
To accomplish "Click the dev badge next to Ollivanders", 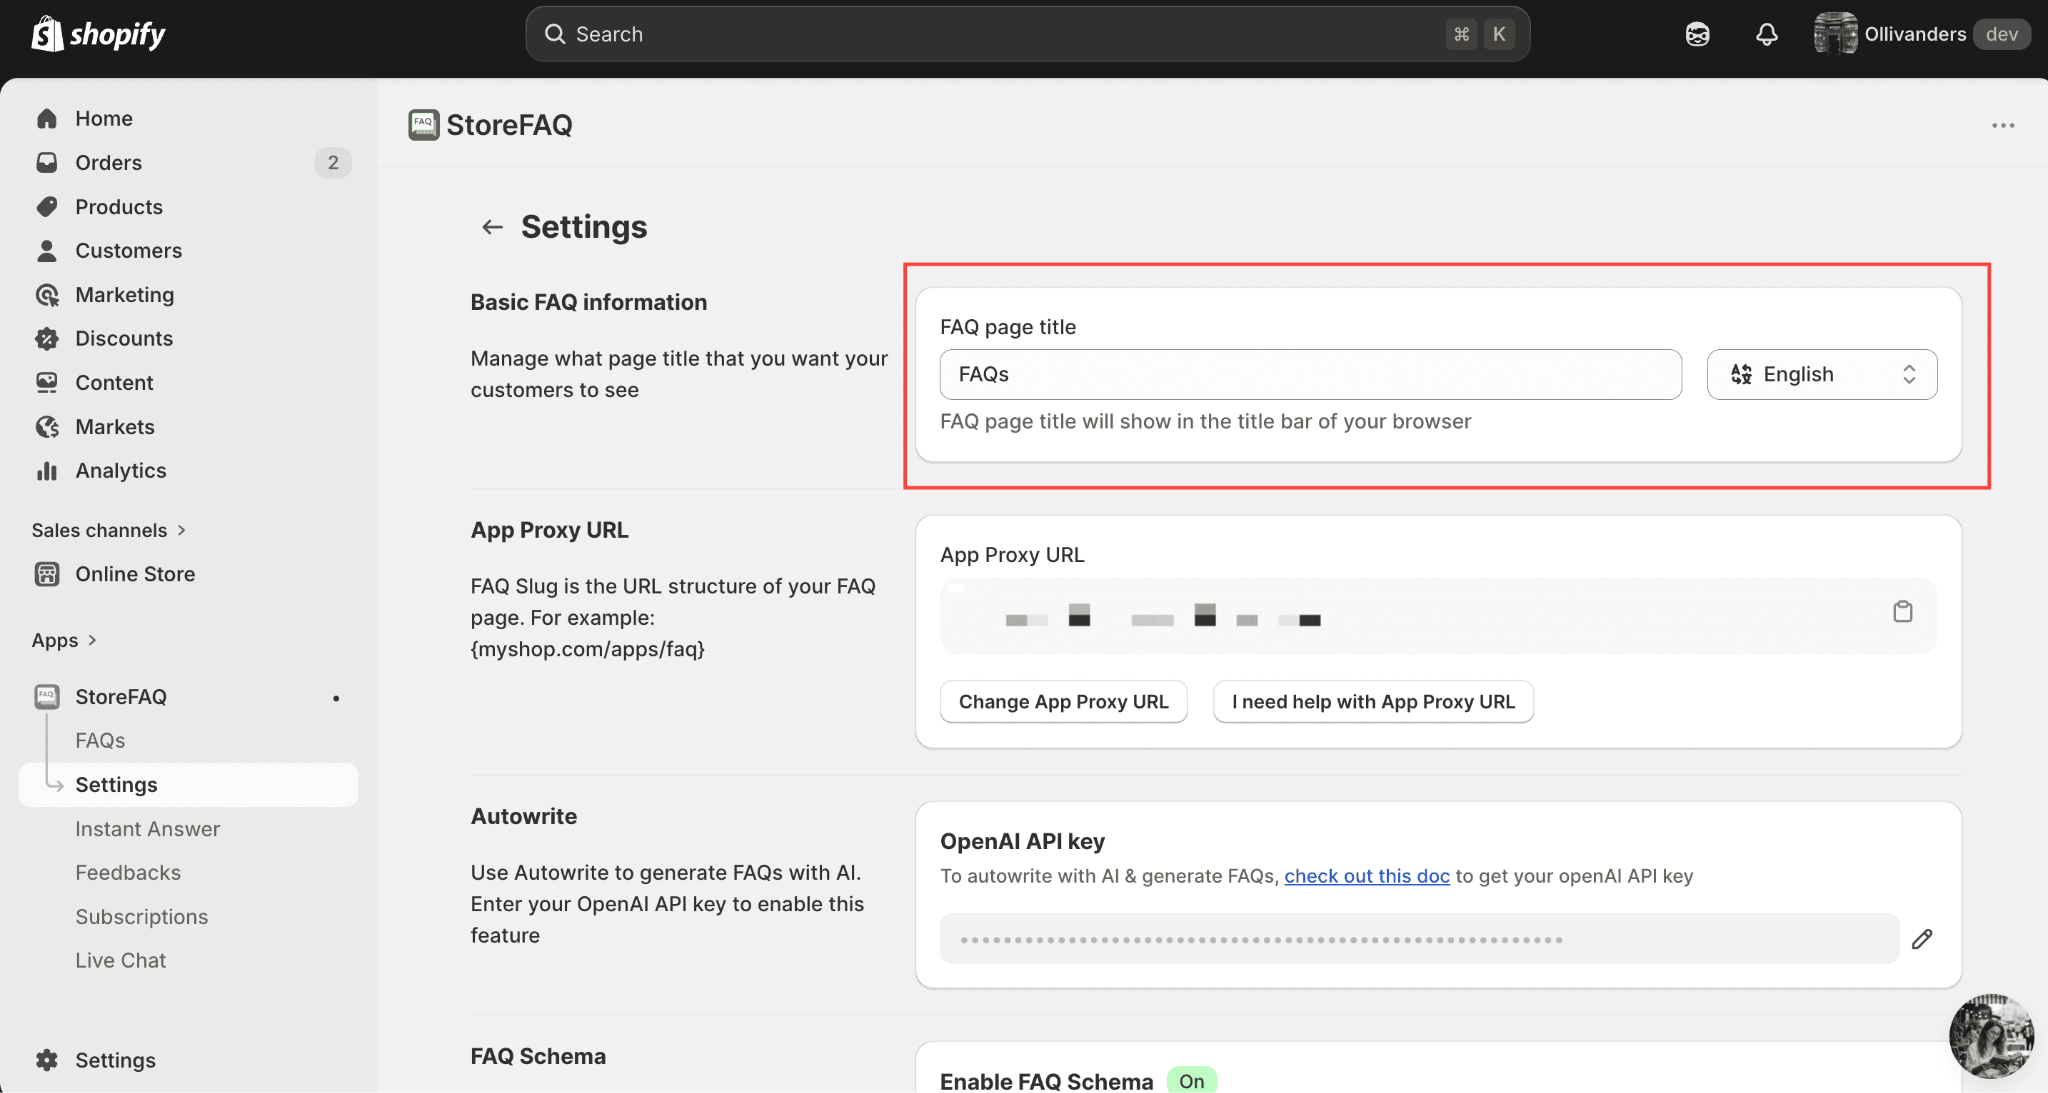I will [x=2002, y=34].
